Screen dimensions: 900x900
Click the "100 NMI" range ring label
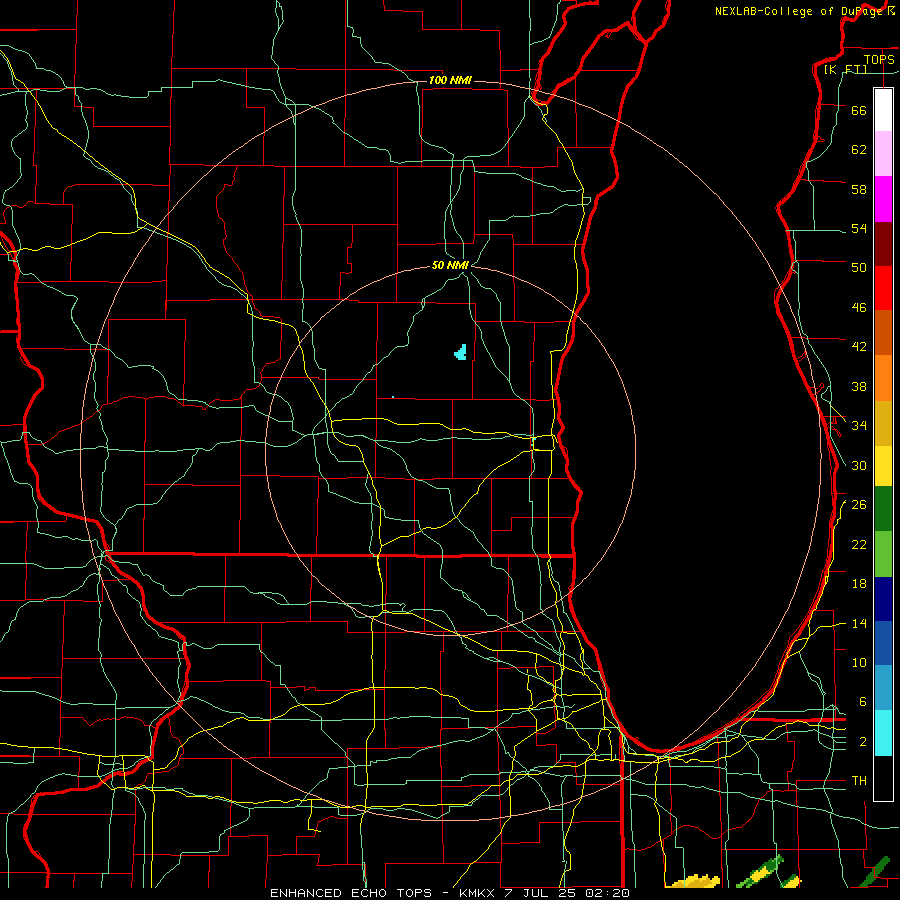click(450, 80)
